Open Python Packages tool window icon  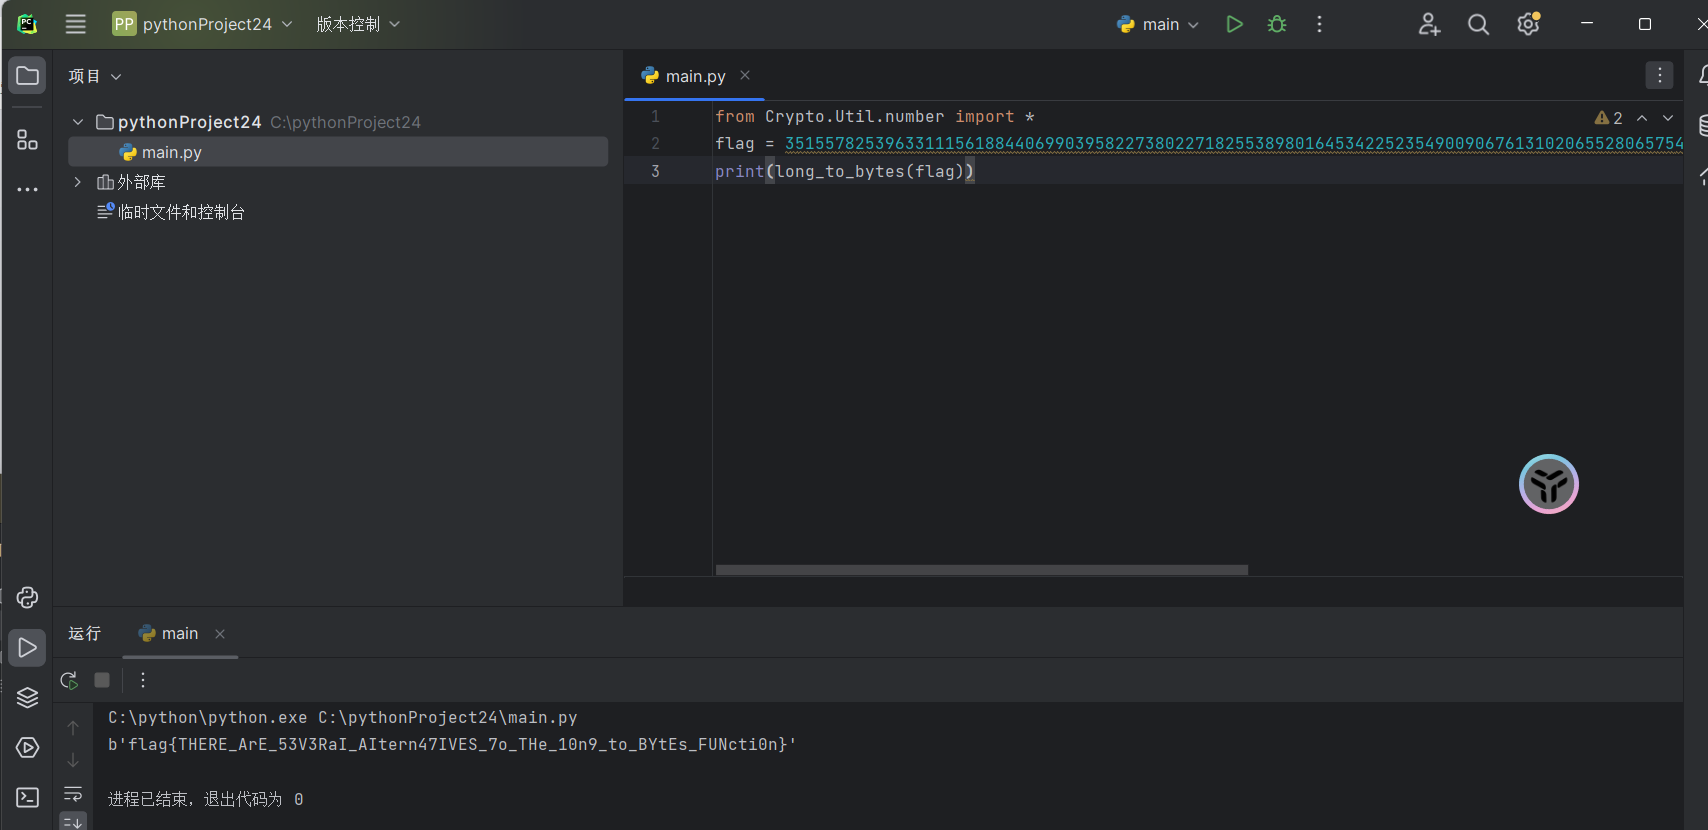(x=27, y=597)
